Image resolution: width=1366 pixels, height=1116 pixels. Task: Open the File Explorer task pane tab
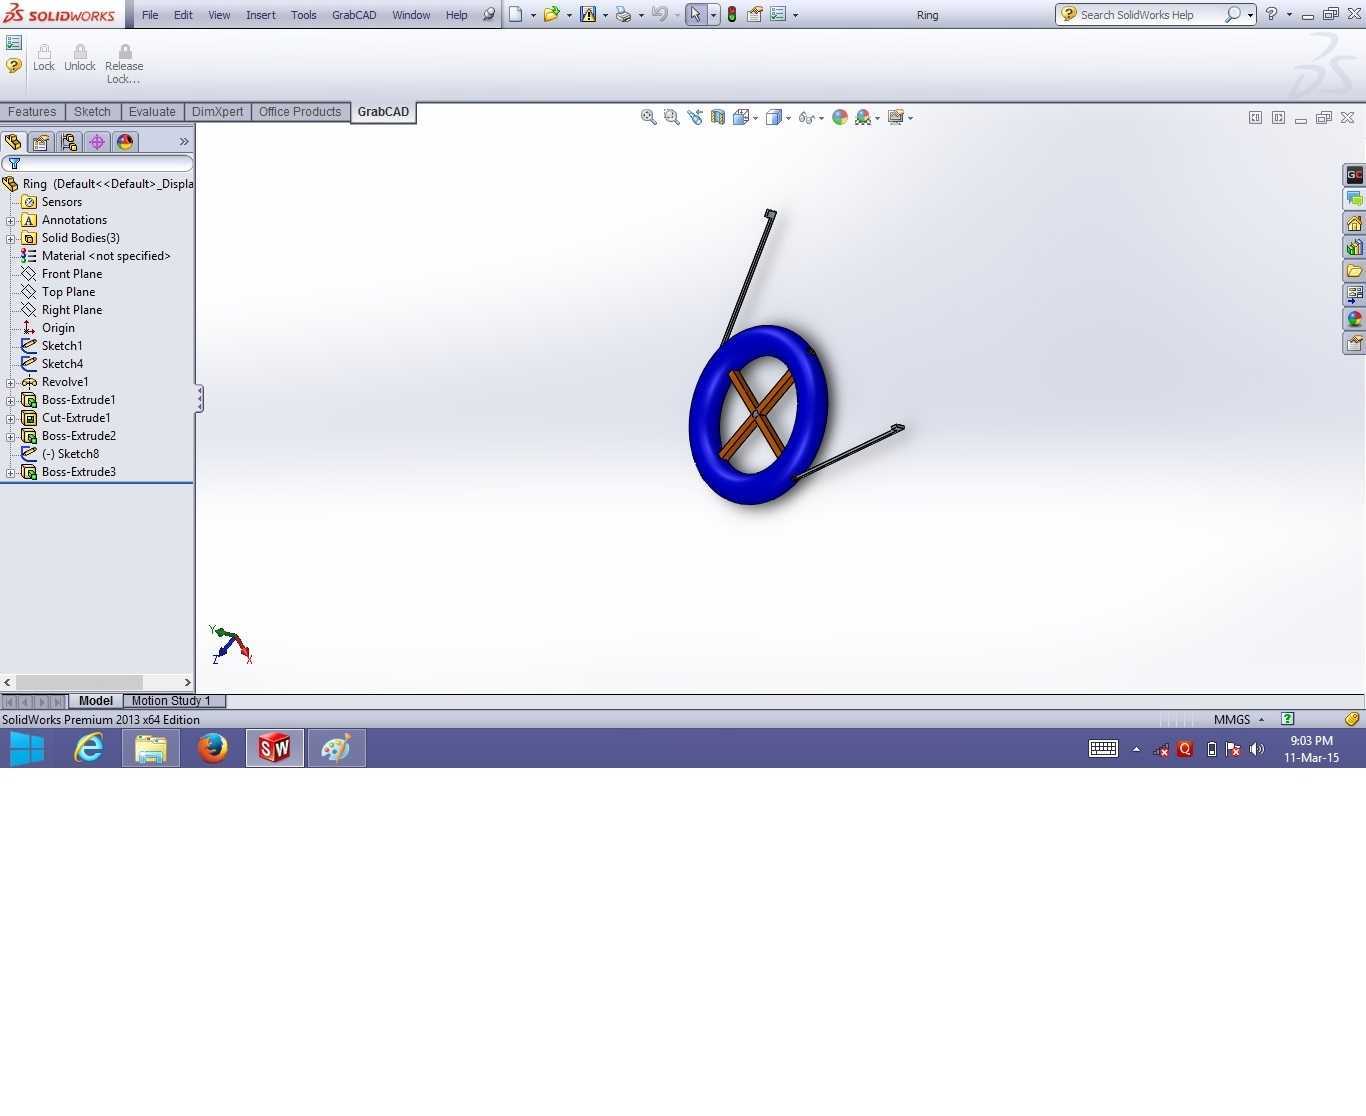click(1354, 271)
